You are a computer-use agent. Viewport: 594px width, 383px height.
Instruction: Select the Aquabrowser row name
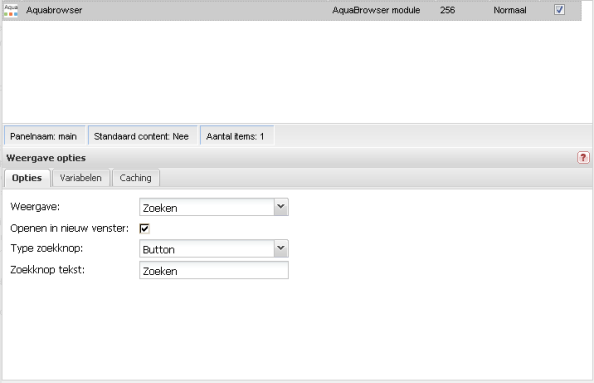54,10
